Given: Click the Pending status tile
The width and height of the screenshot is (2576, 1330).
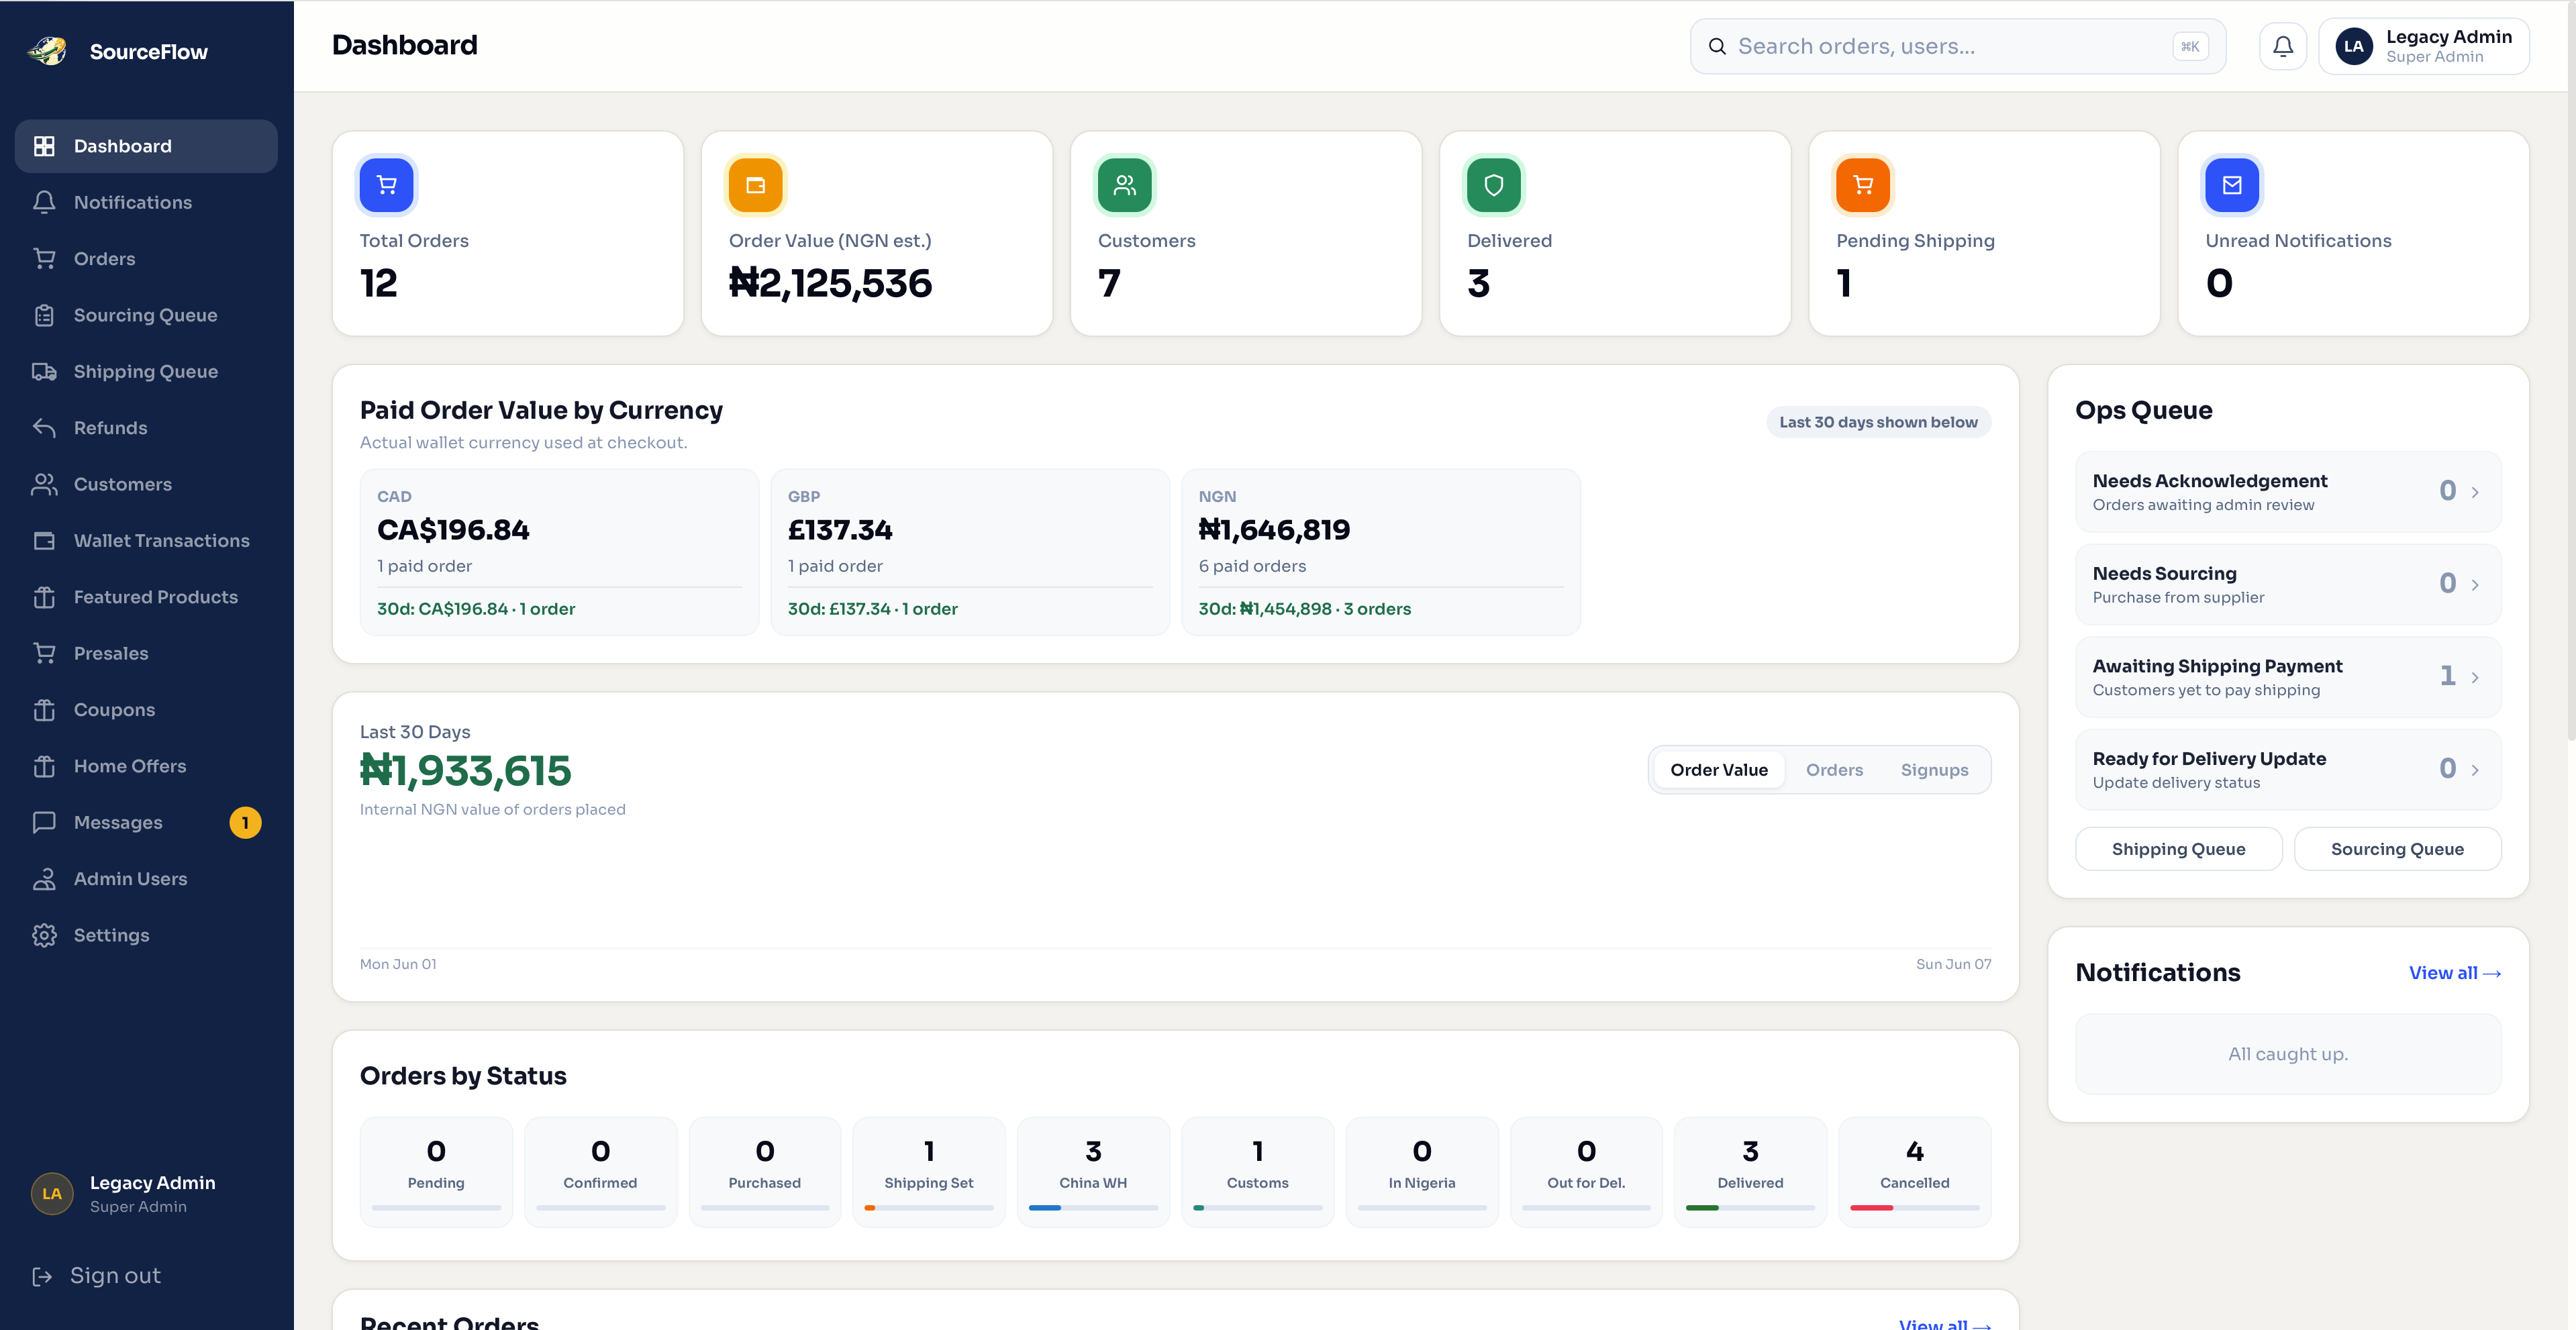Looking at the screenshot, I should (x=436, y=1172).
